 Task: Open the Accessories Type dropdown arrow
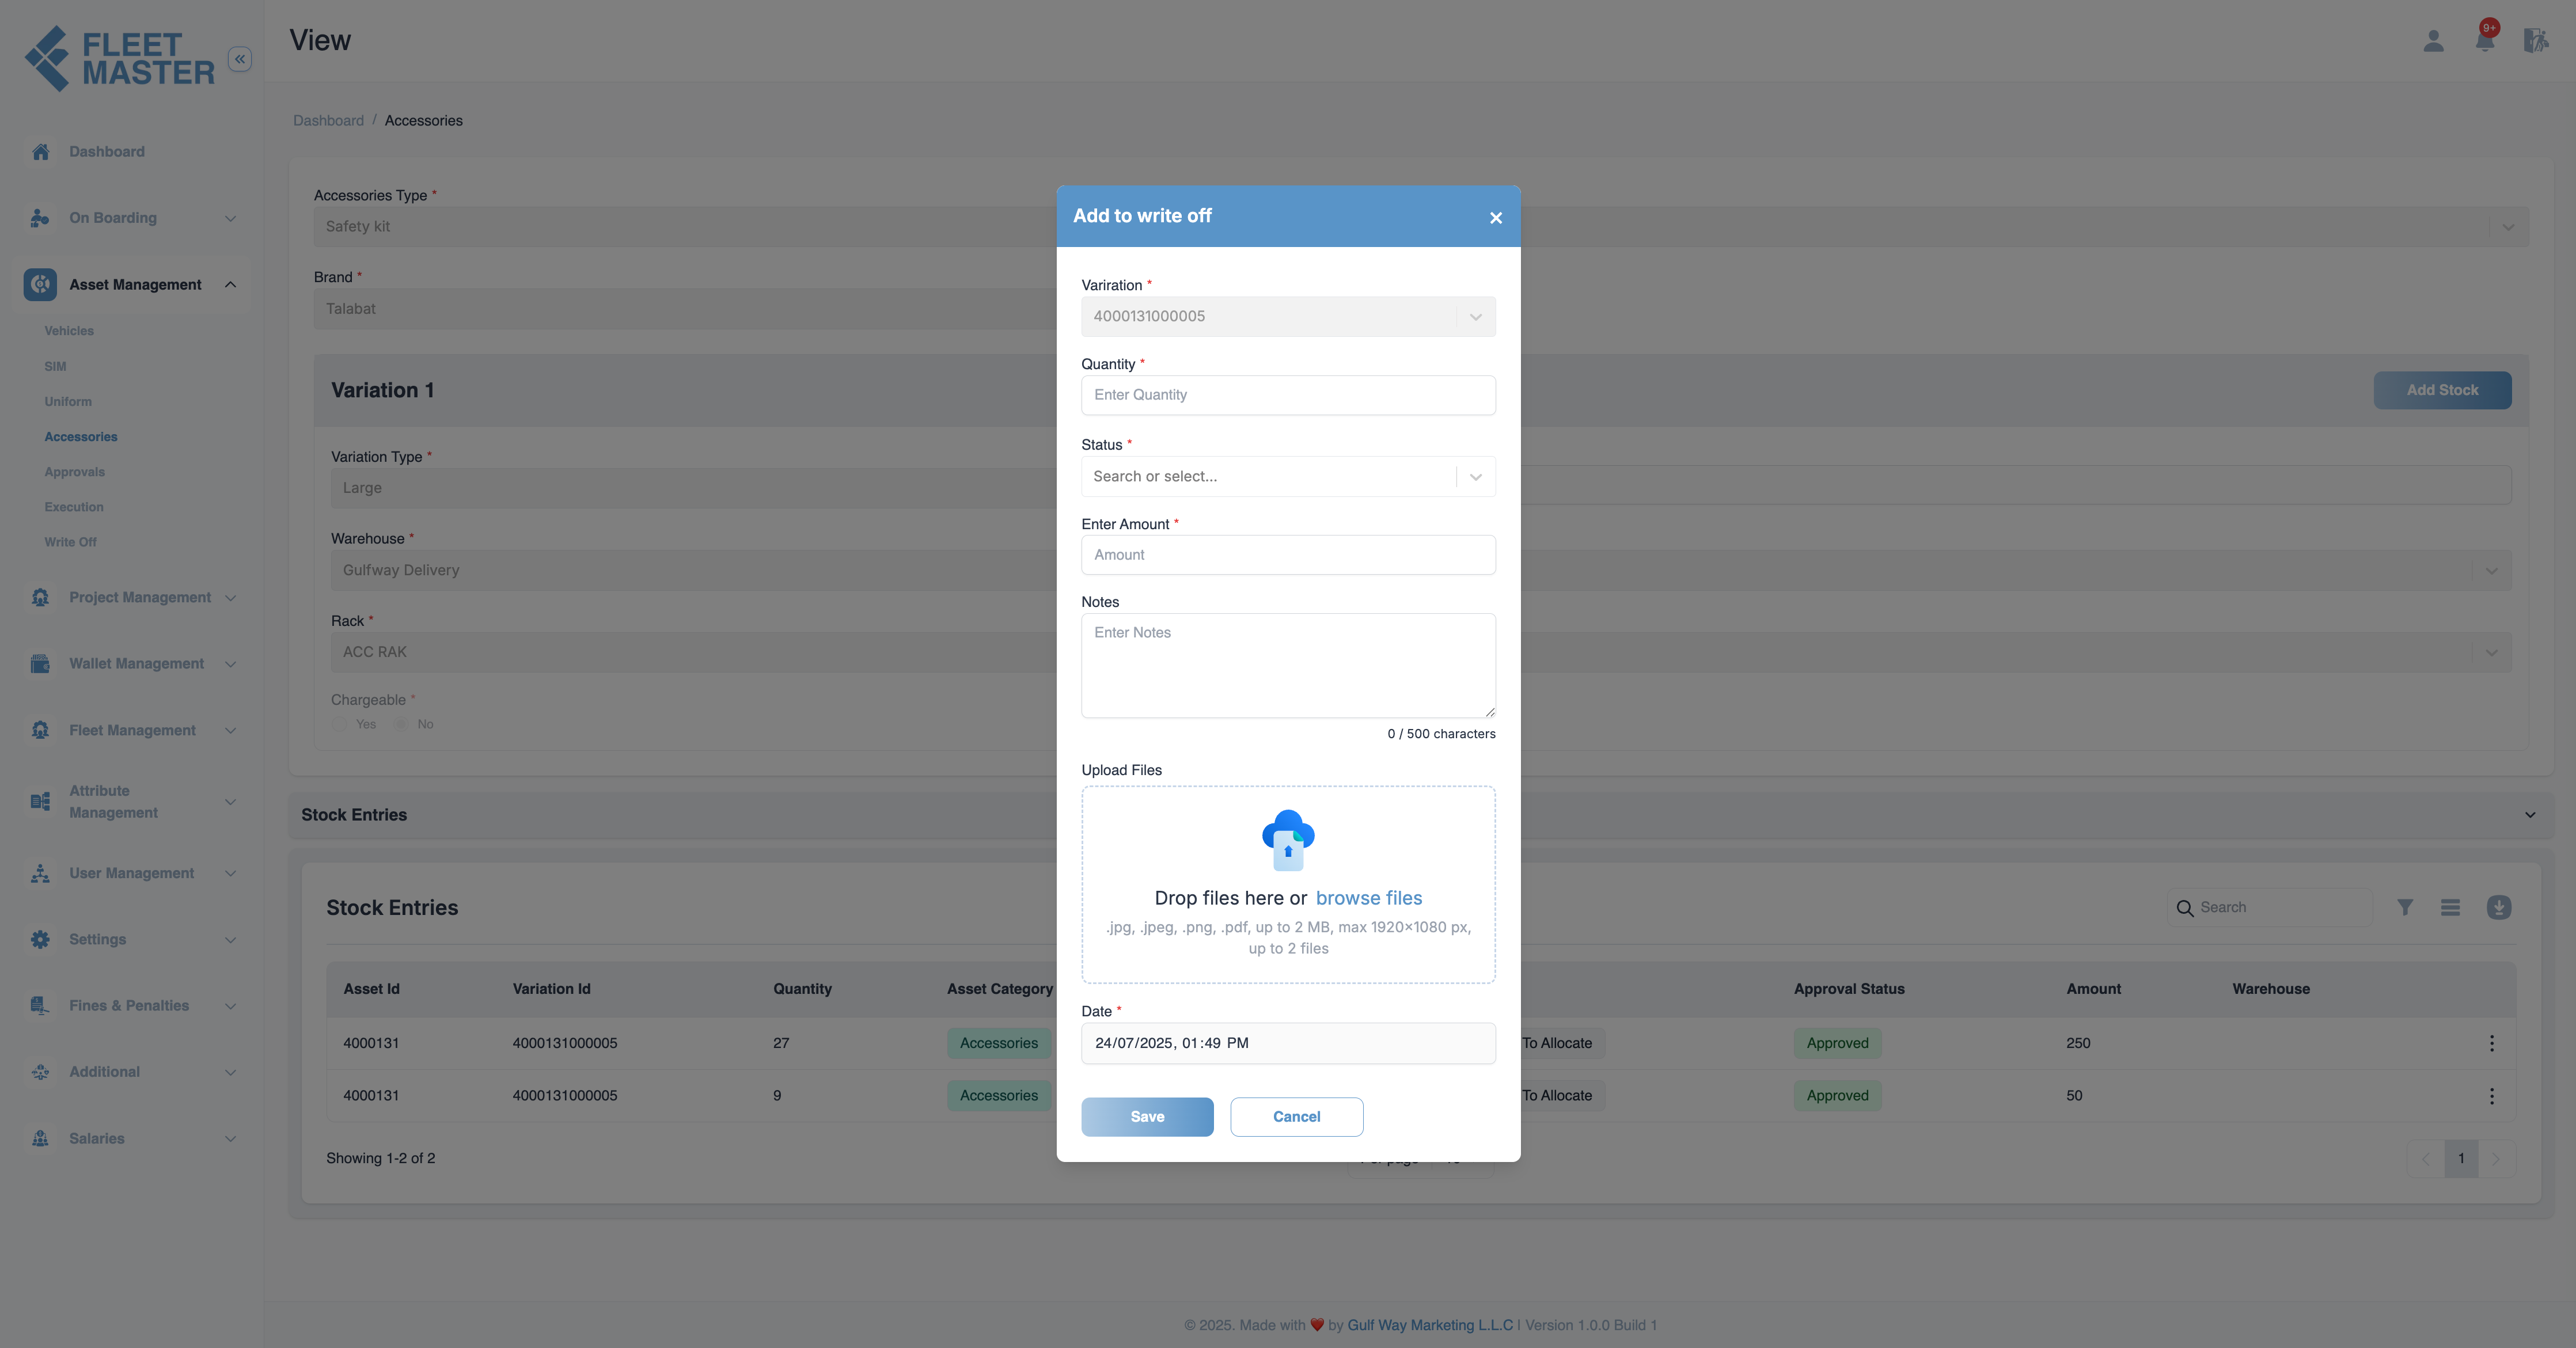2507,227
